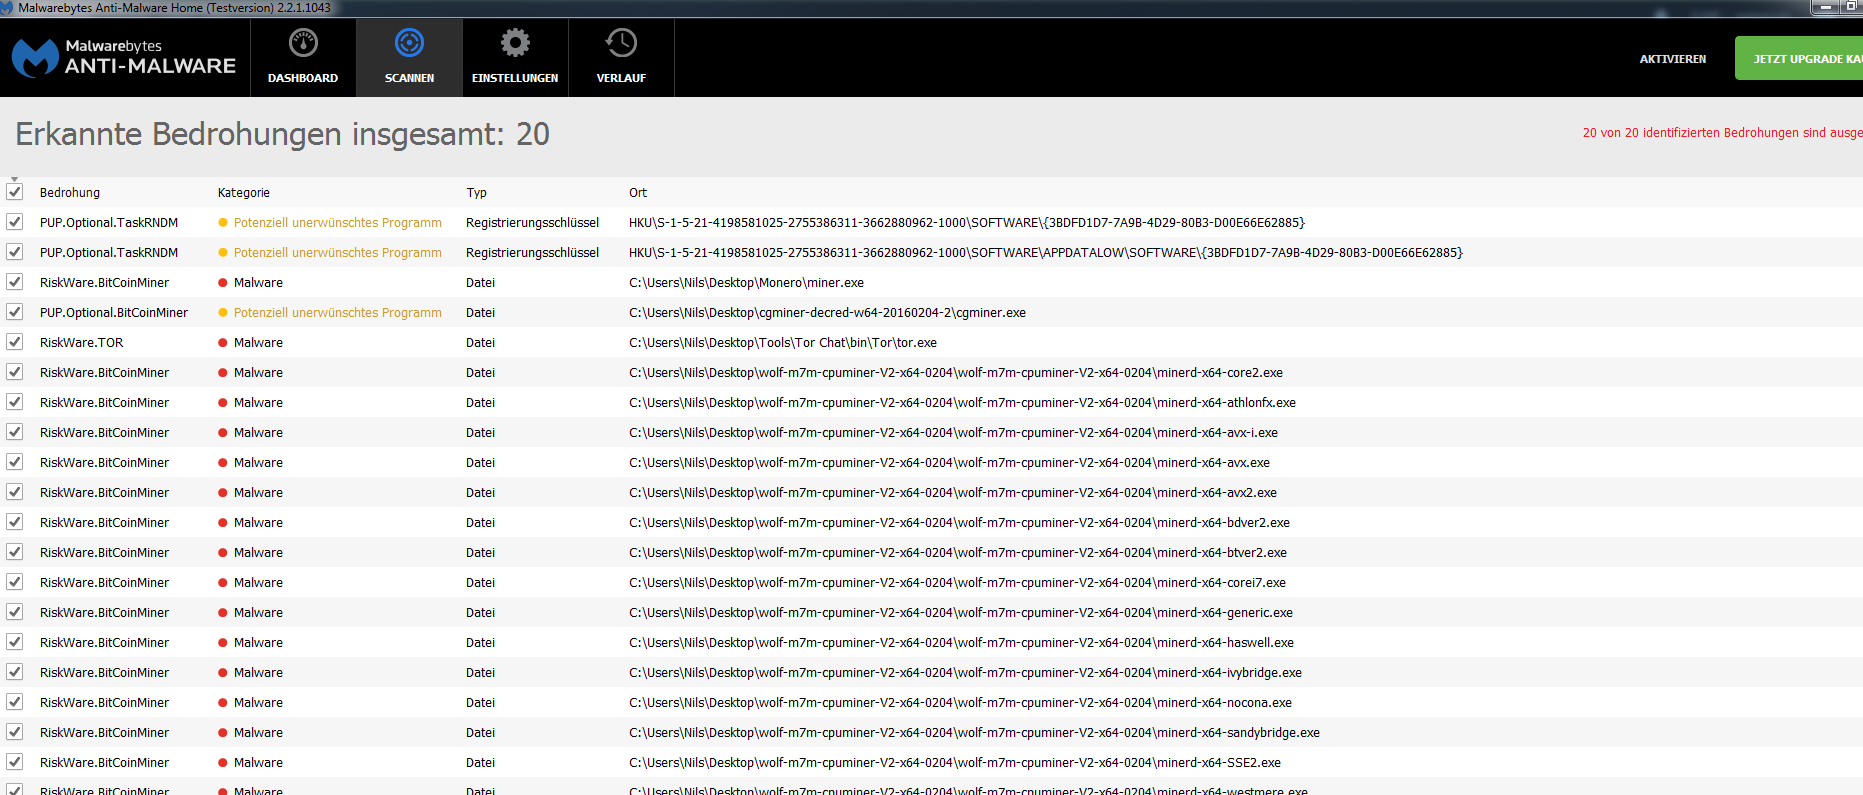Select the RiskWare.TOR threat name

point(82,342)
